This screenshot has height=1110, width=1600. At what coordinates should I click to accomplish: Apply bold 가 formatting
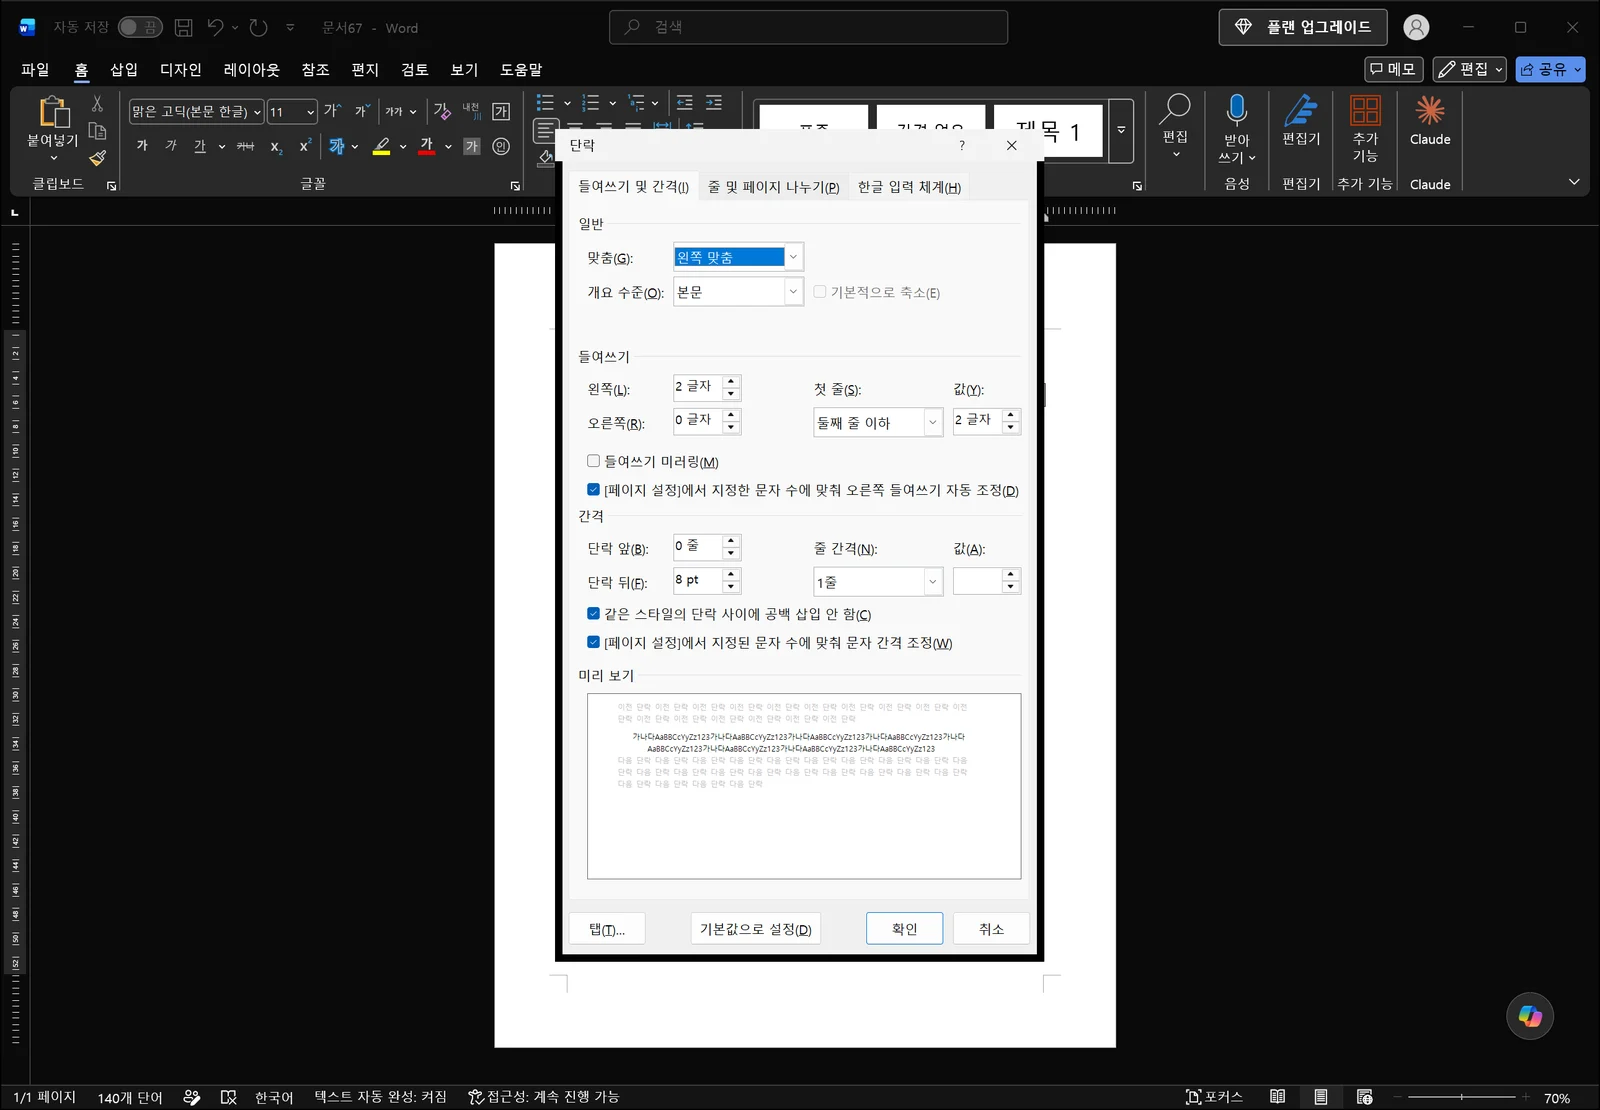pyautogui.click(x=142, y=146)
